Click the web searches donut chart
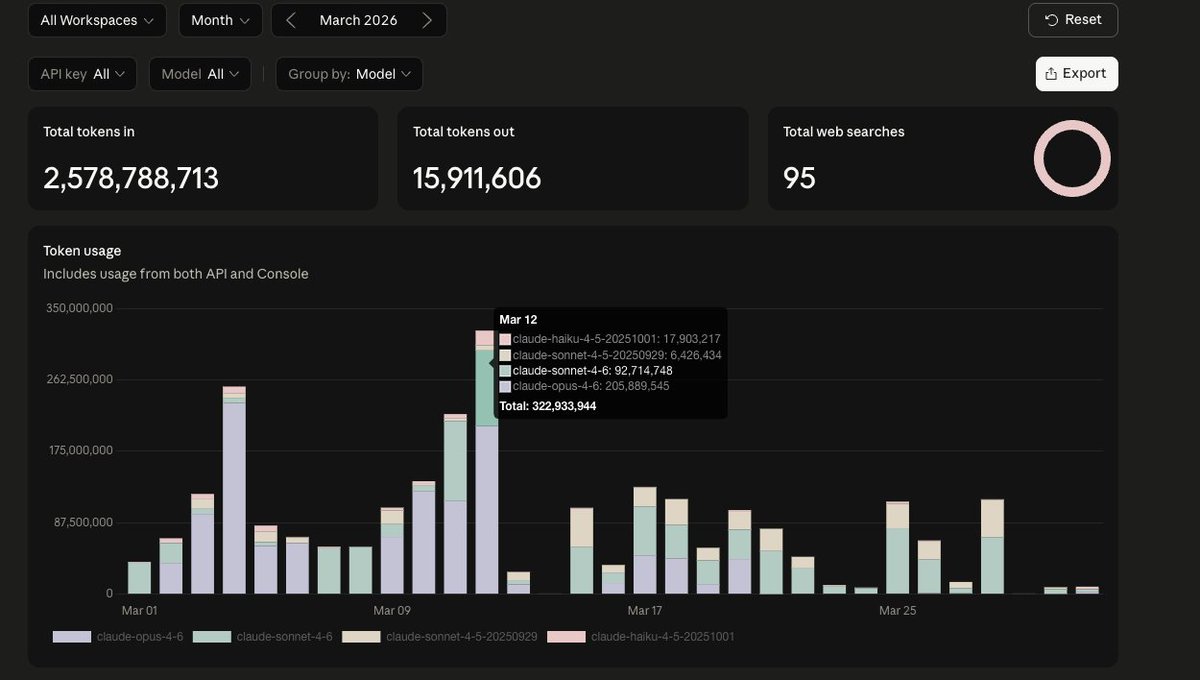1200x680 pixels. tap(1072, 158)
